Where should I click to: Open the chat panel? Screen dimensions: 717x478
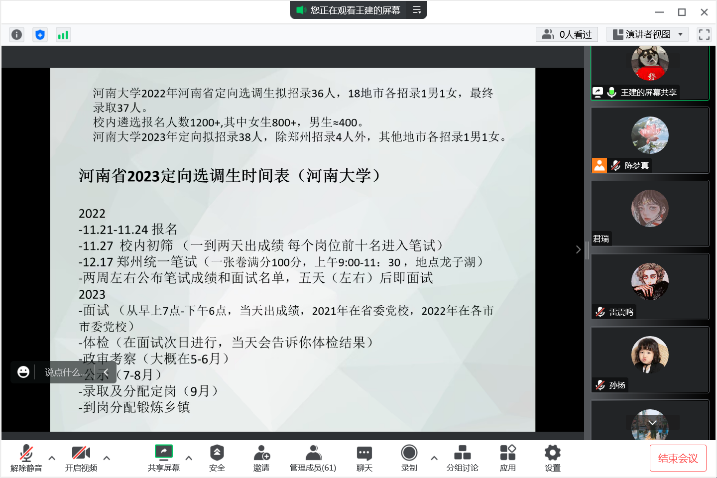click(364, 454)
